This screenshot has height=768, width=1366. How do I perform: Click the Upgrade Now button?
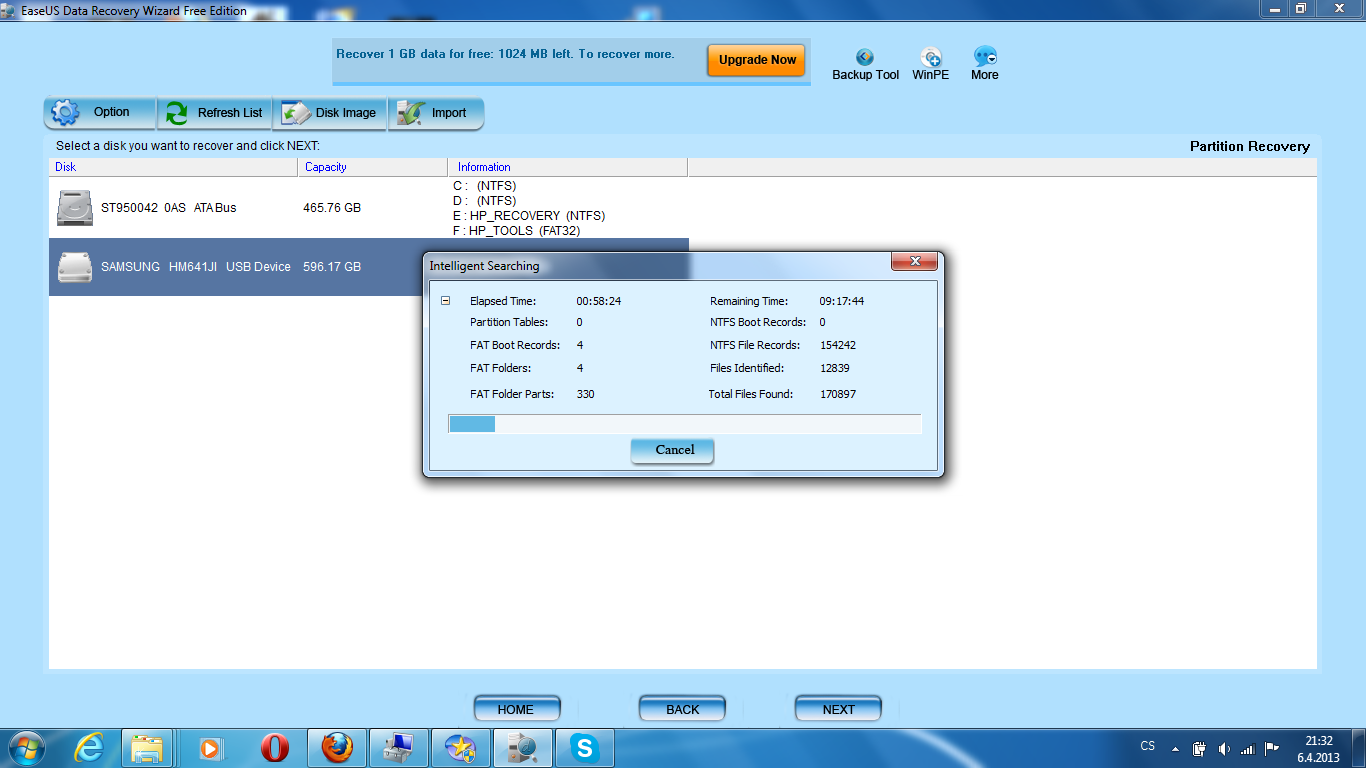pyautogui.click(x=757, y=60)
